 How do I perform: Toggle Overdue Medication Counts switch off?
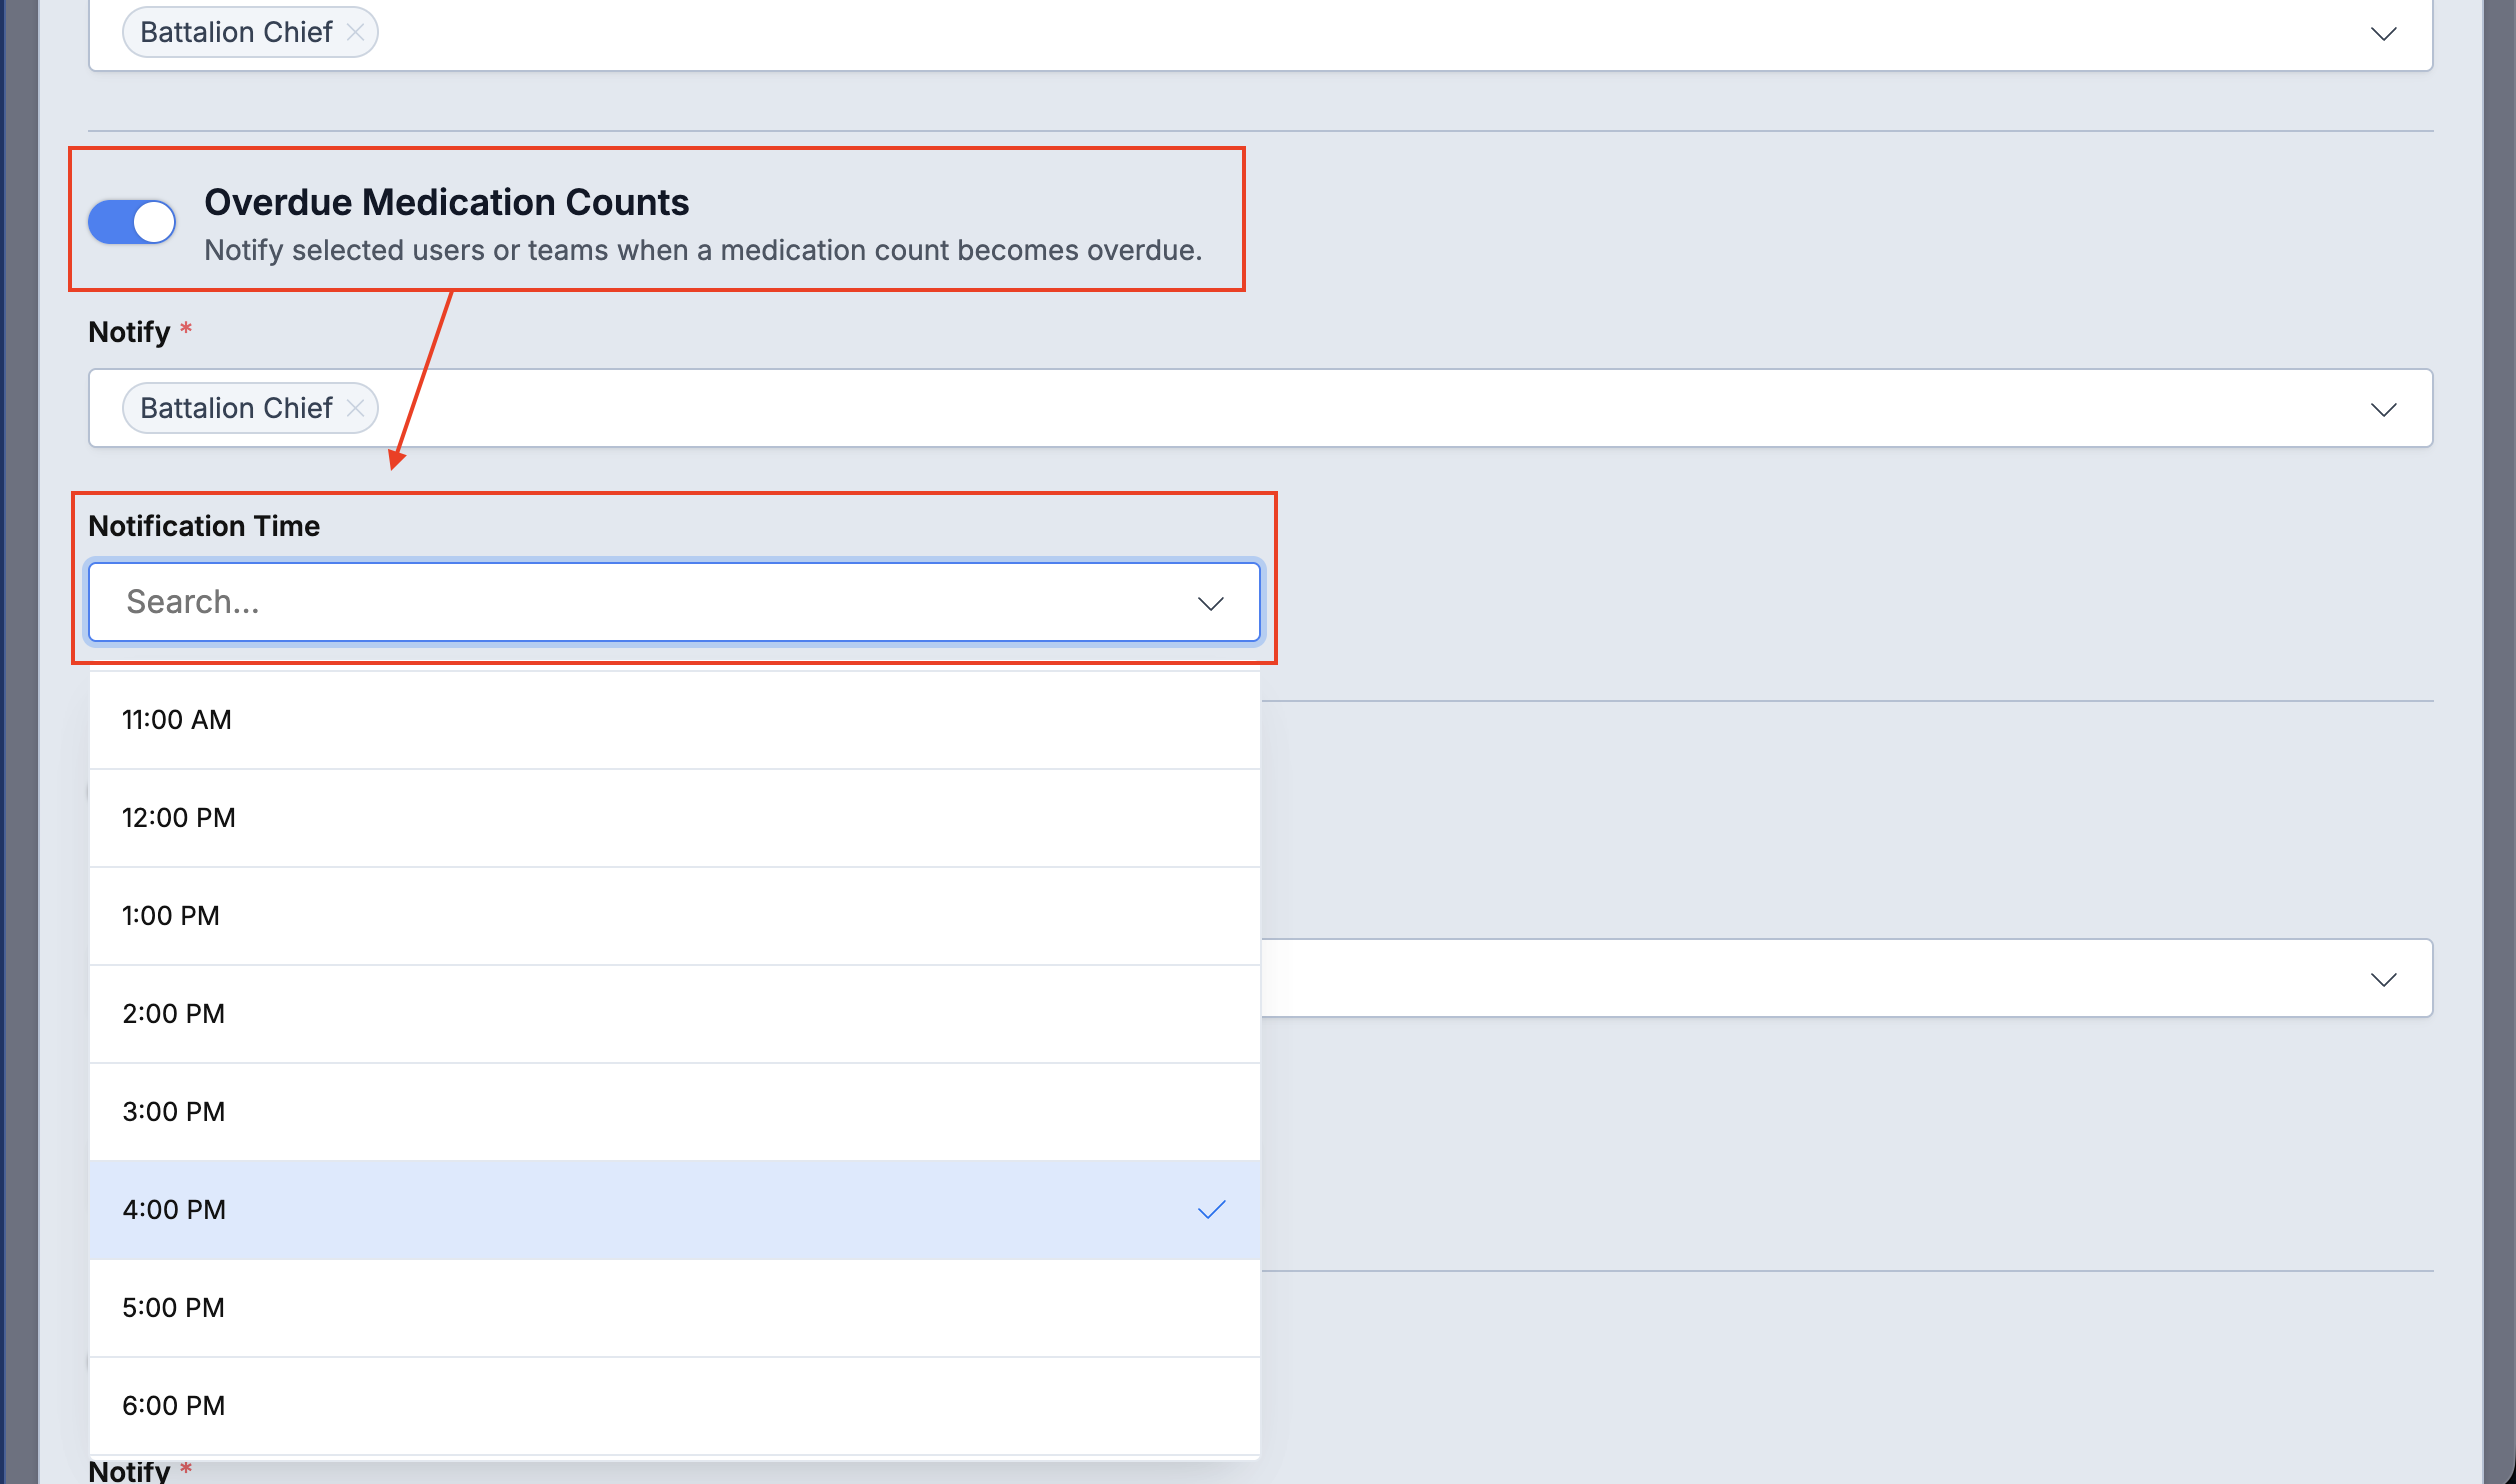(x=132, y=222)
